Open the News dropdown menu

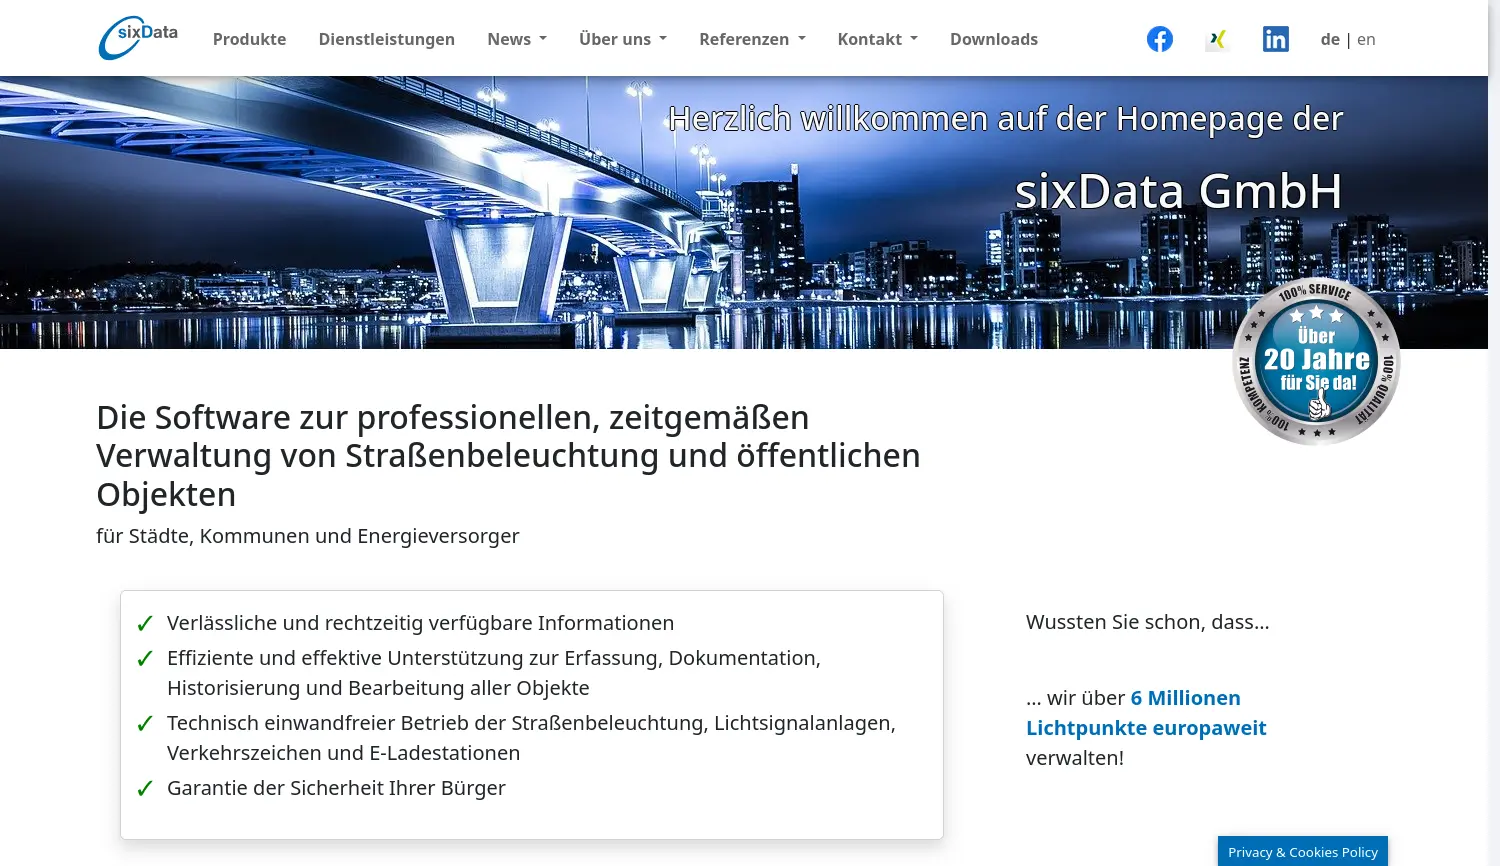(516, 39)
